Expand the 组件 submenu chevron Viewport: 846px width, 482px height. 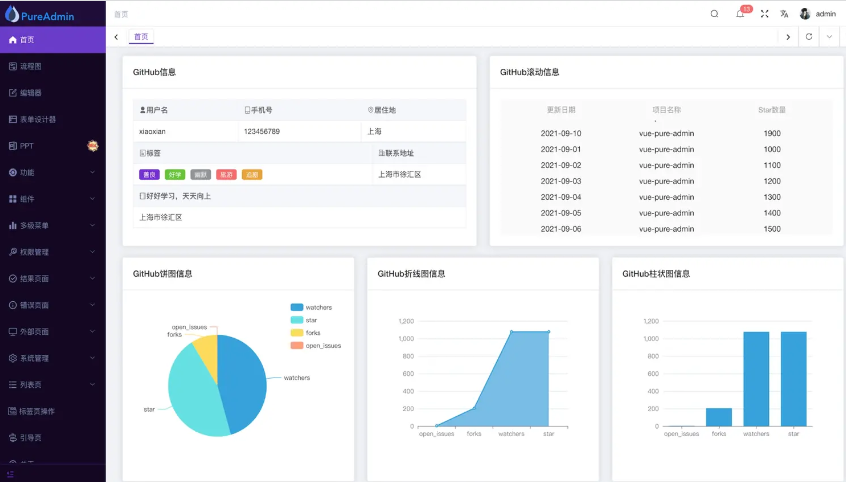point(92,199)
